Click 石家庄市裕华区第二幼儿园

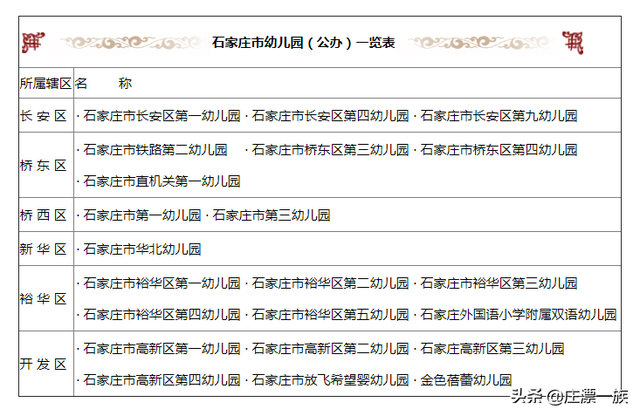tap(330, 283)
